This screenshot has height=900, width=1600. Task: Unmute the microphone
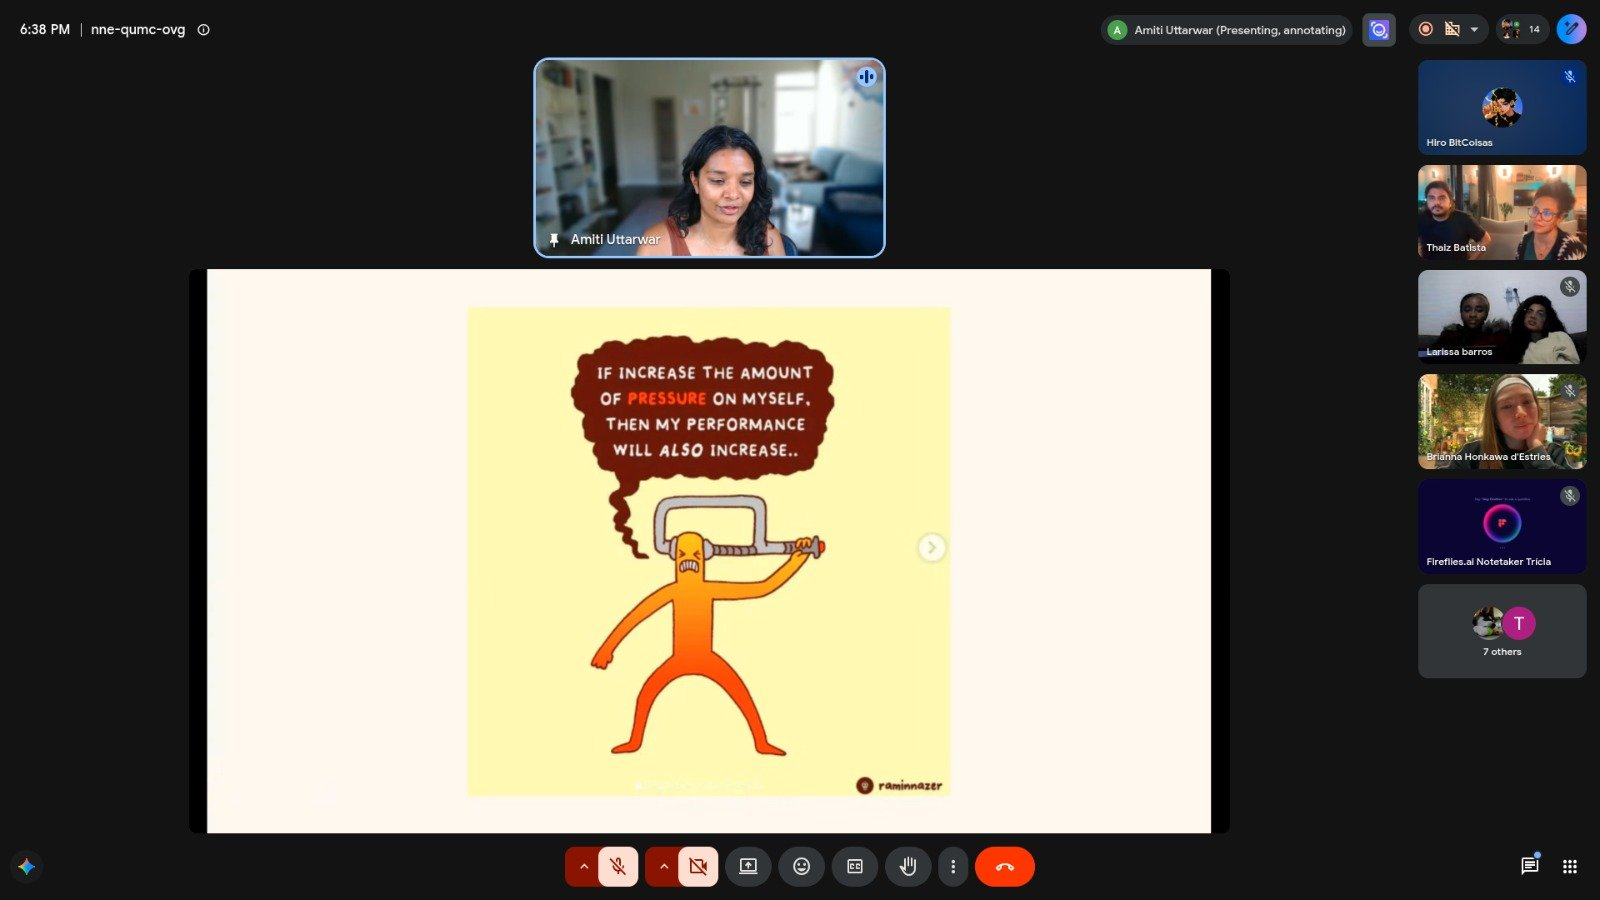coord(618,867)
